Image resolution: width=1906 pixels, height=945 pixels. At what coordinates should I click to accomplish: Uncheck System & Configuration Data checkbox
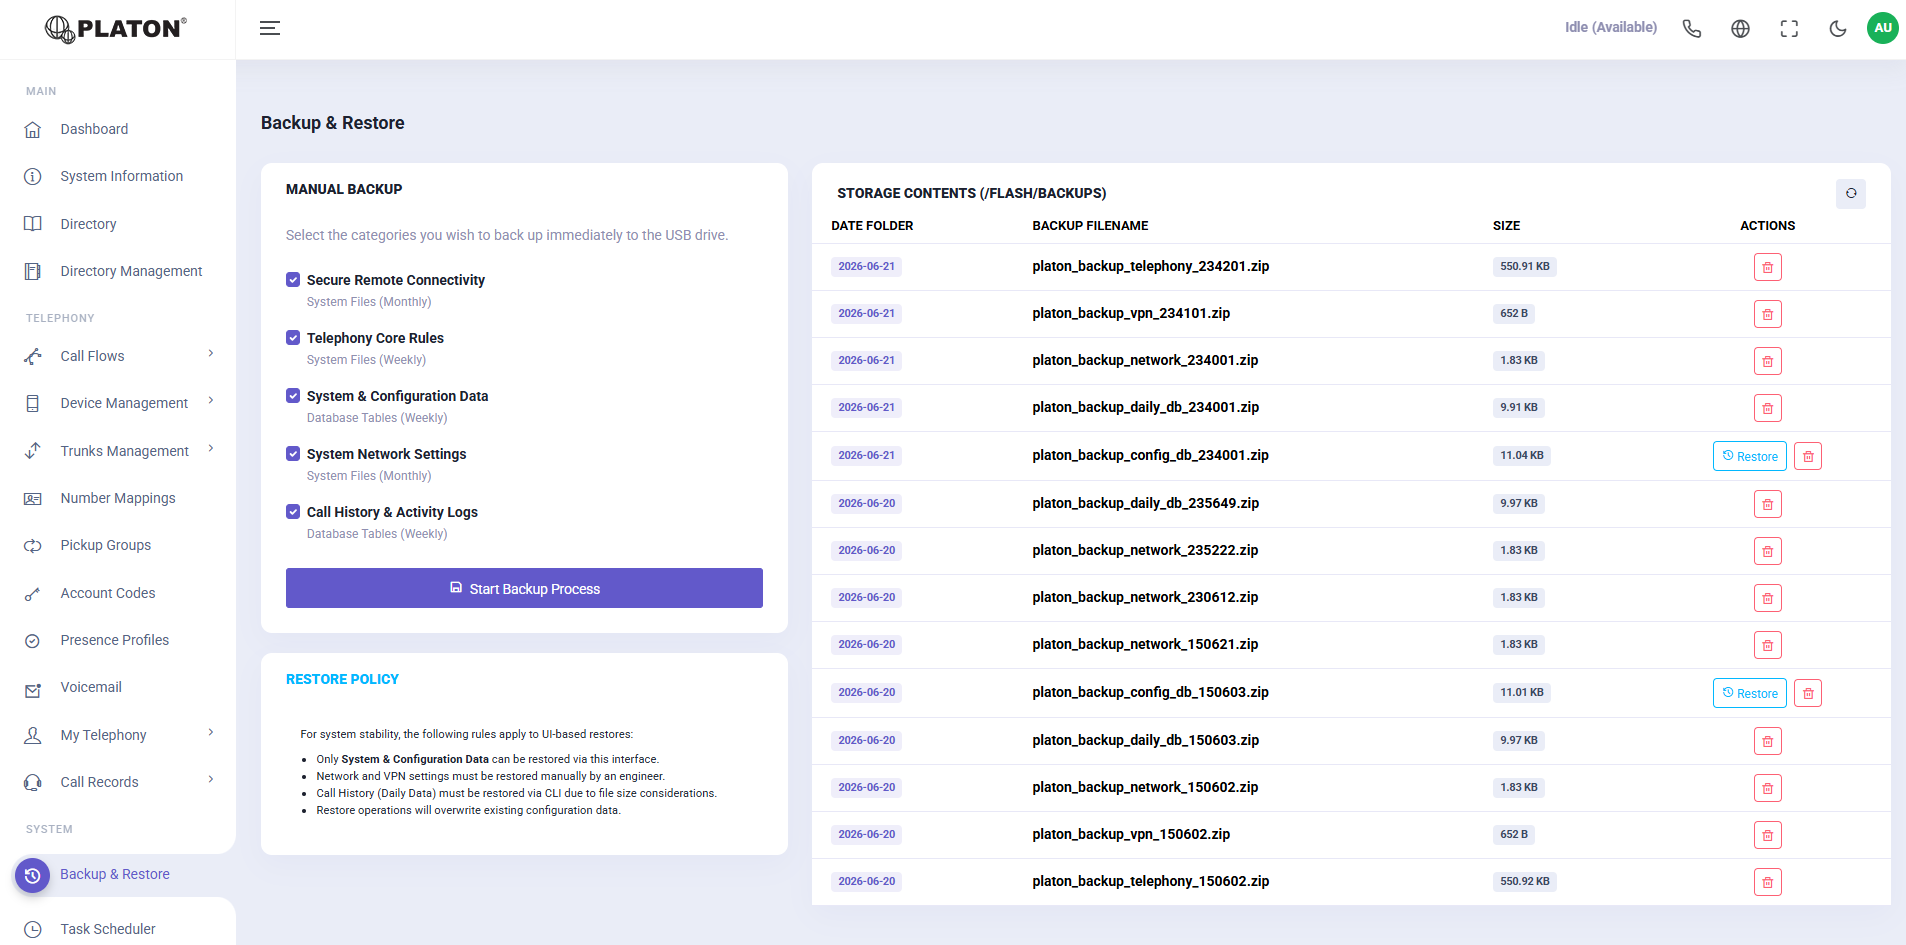click(293, 396)
